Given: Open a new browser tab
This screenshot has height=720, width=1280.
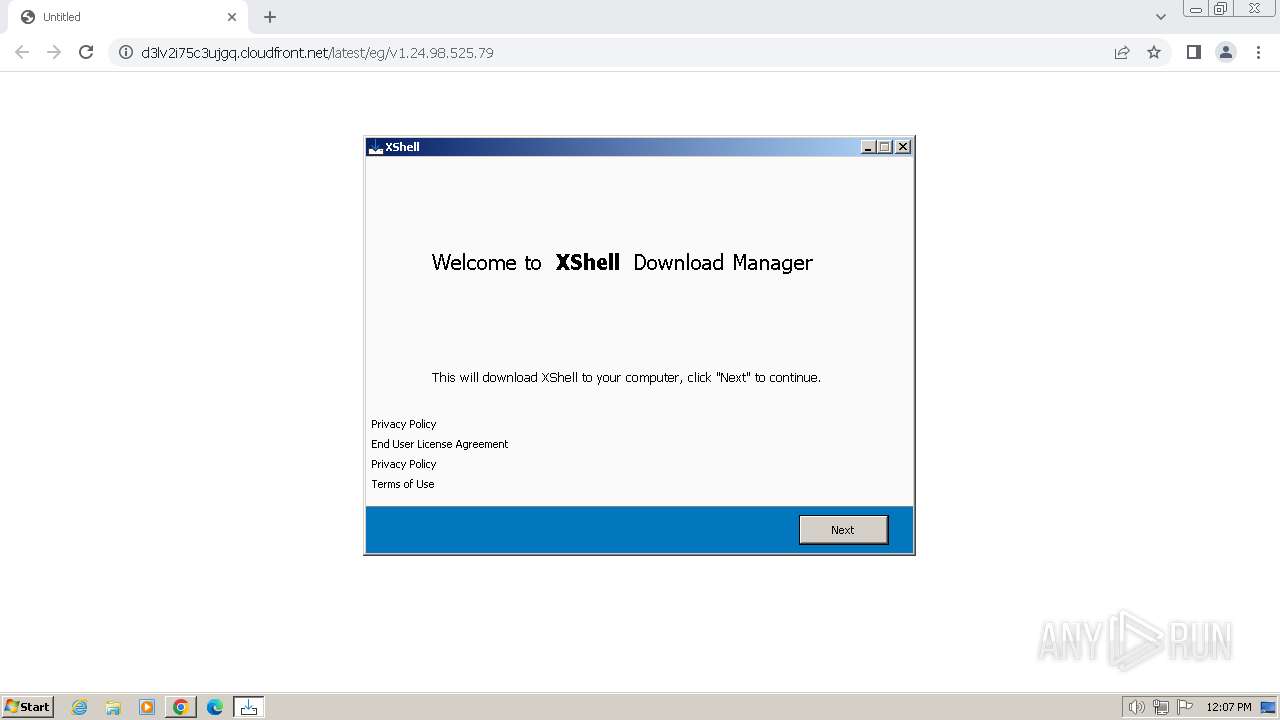Looking at the screenshot, I should [x=270, y=17].
